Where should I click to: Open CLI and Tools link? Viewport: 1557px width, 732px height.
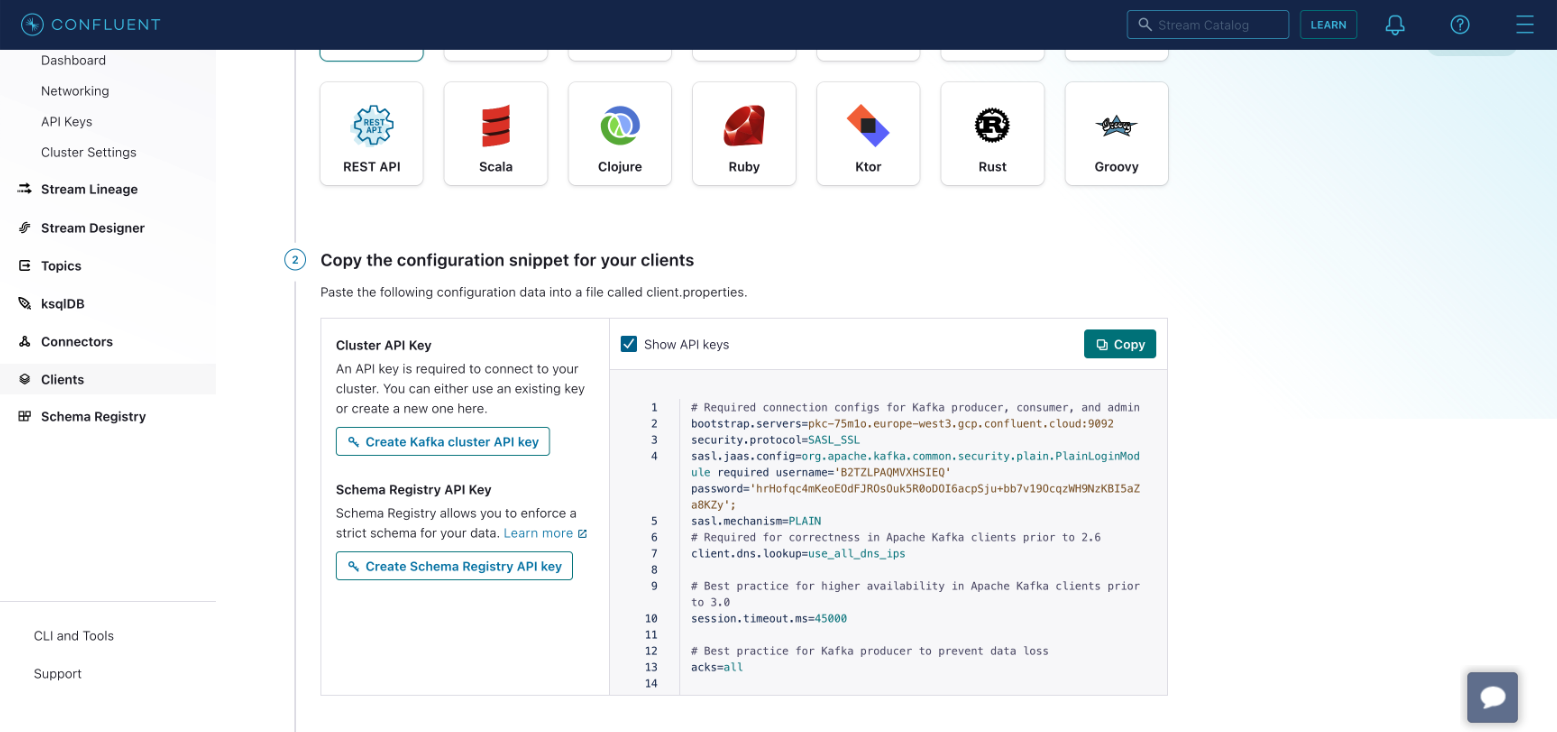tap(74, 636)
